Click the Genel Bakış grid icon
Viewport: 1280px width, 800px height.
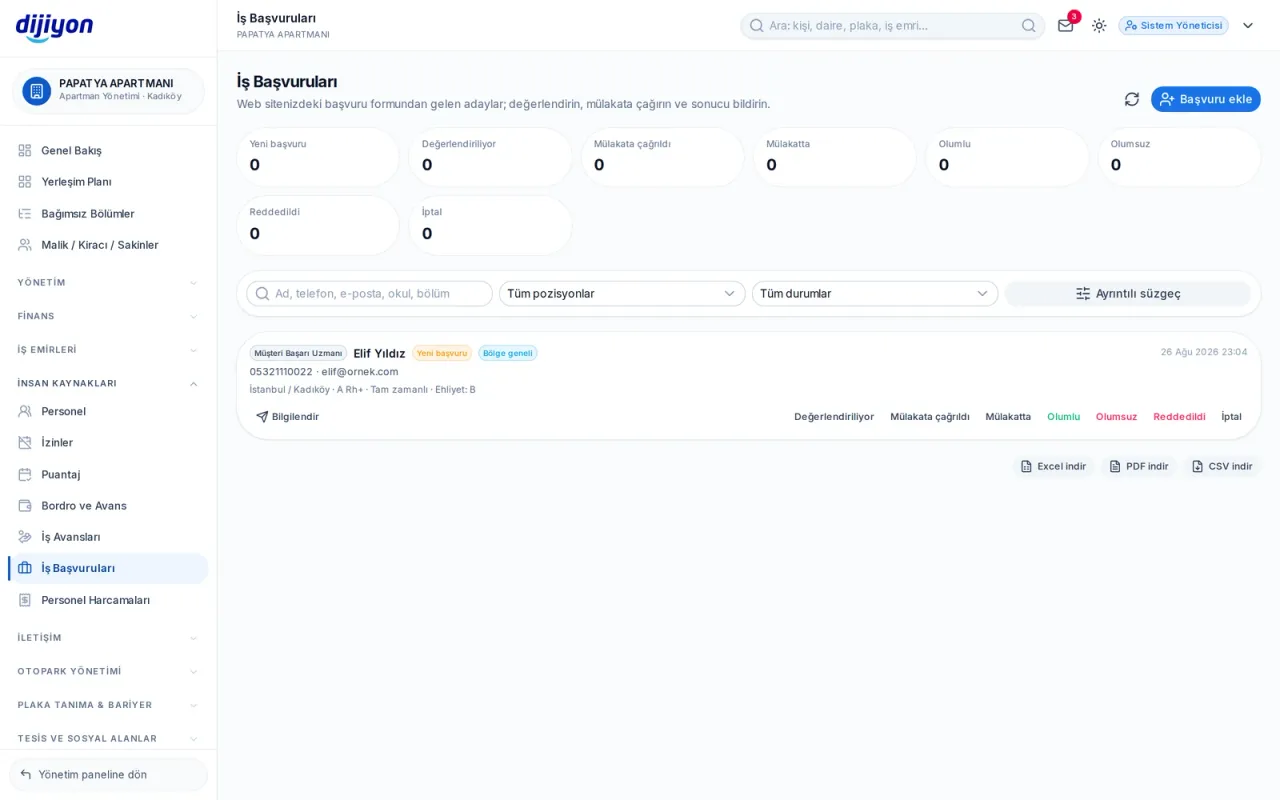[25, 150]
